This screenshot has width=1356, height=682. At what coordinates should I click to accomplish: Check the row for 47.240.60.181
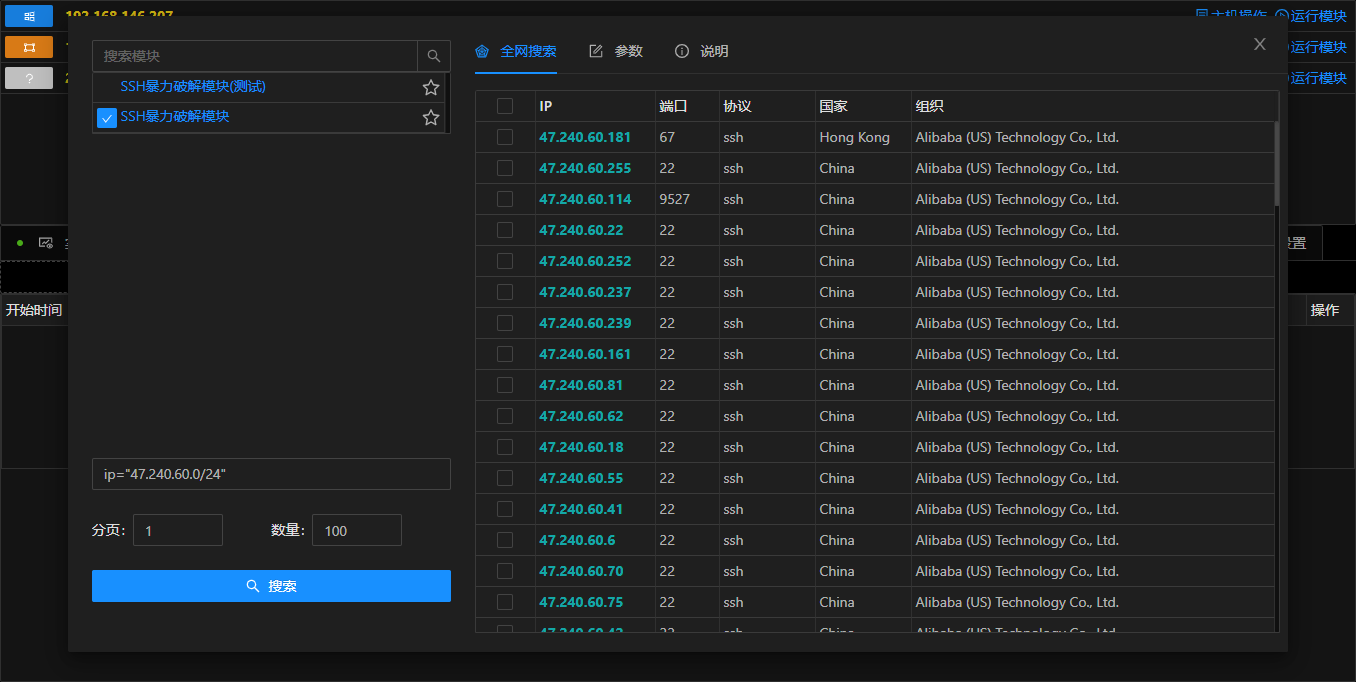[505, 137]
